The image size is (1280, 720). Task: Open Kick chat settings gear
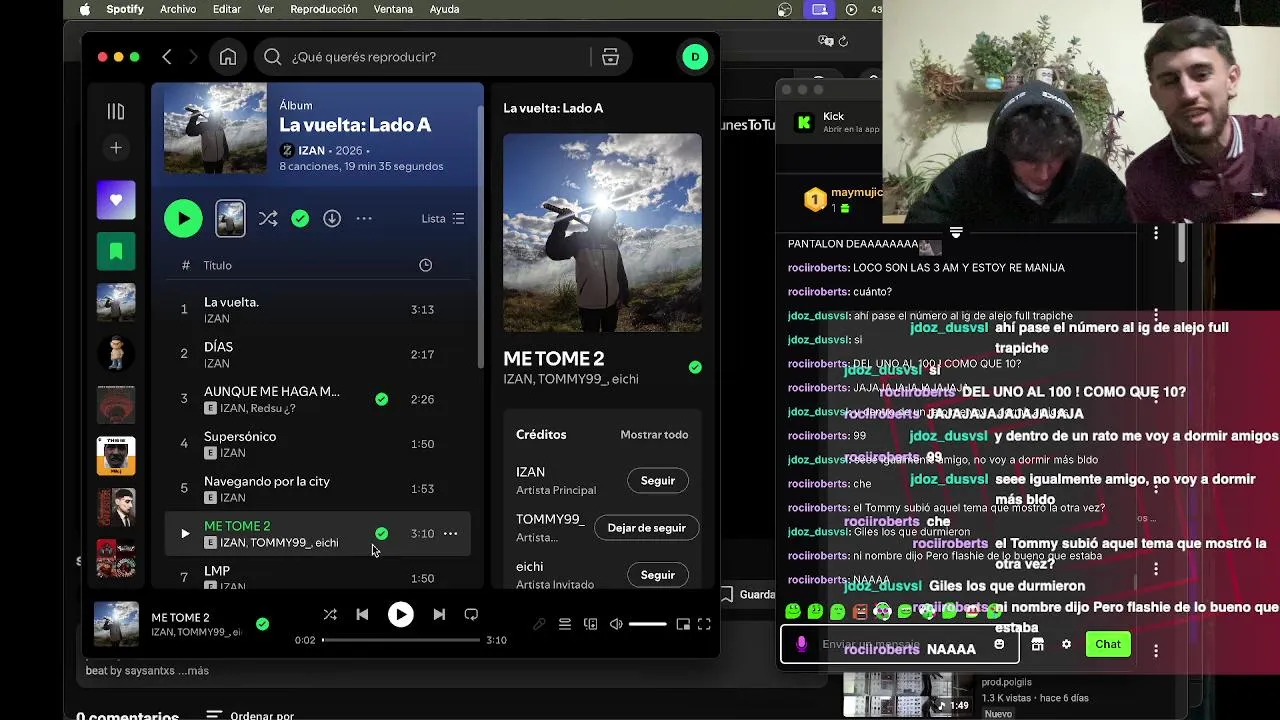[x=1066, y=644]
